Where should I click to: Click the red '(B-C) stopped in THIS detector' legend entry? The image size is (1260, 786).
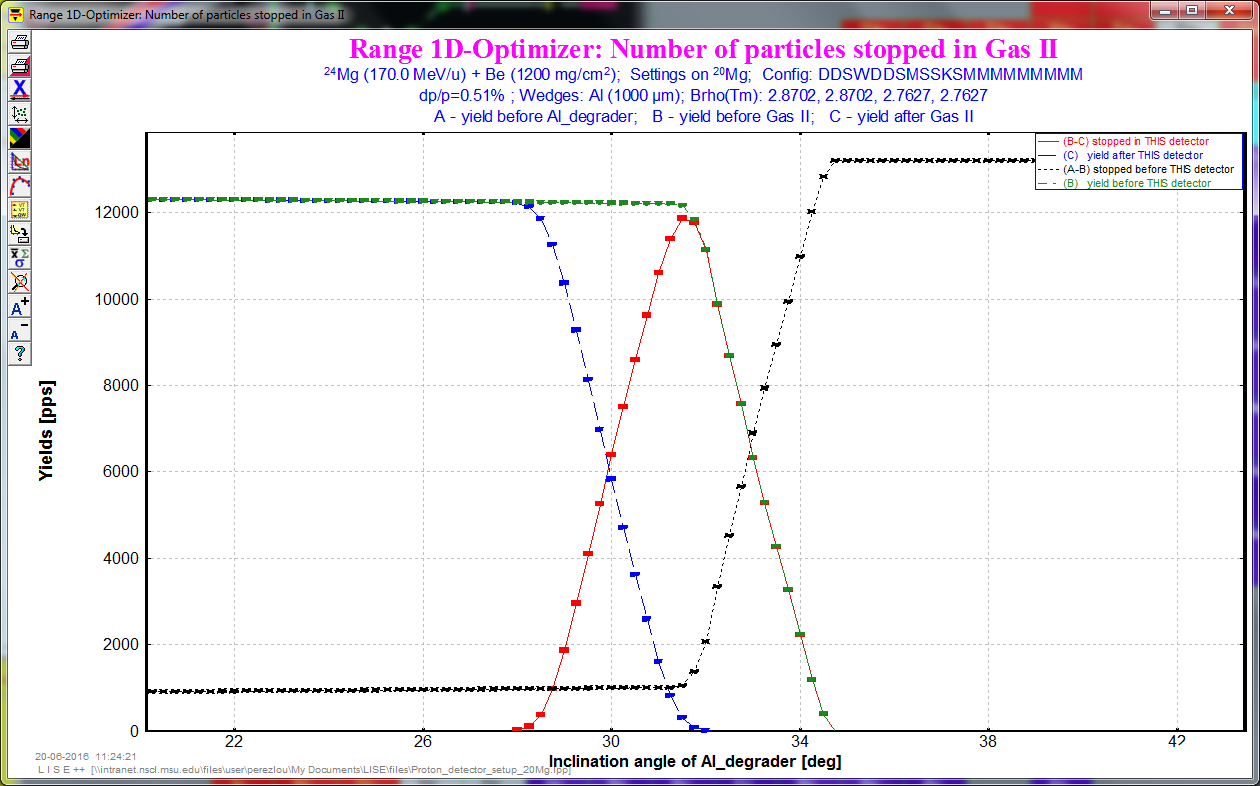[x=1135, y=142]
